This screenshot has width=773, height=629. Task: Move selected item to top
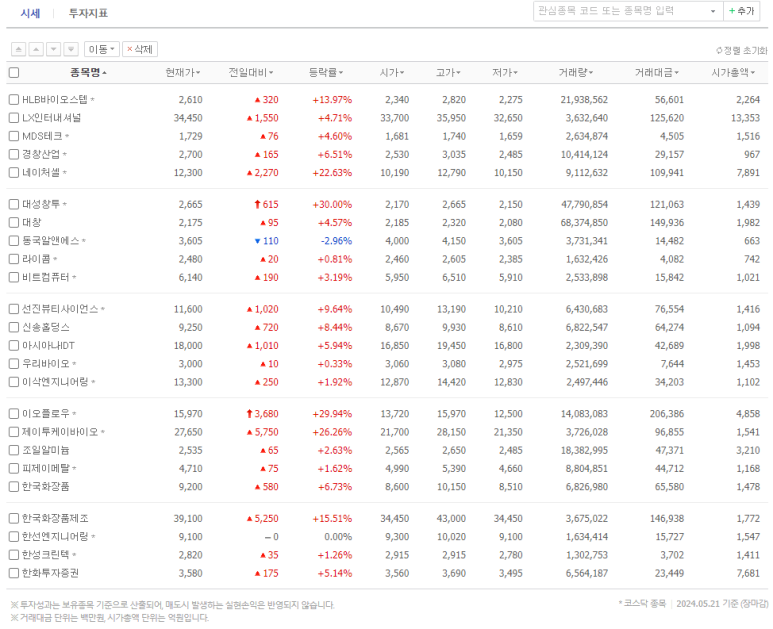[x=18, y=49]
